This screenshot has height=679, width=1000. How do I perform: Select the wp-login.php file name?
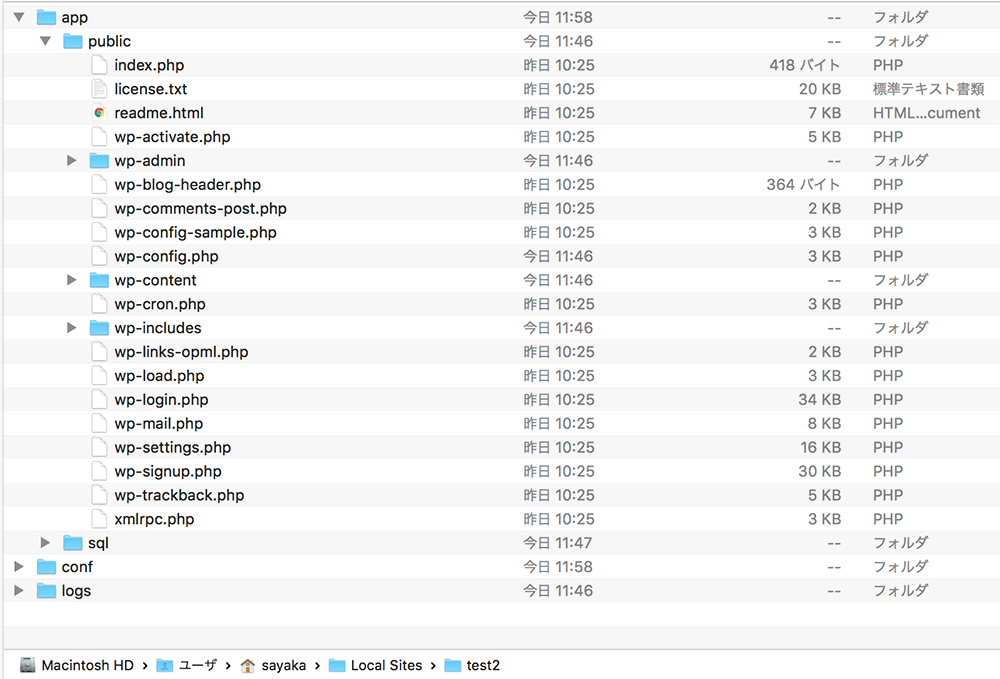click(161, 400)
